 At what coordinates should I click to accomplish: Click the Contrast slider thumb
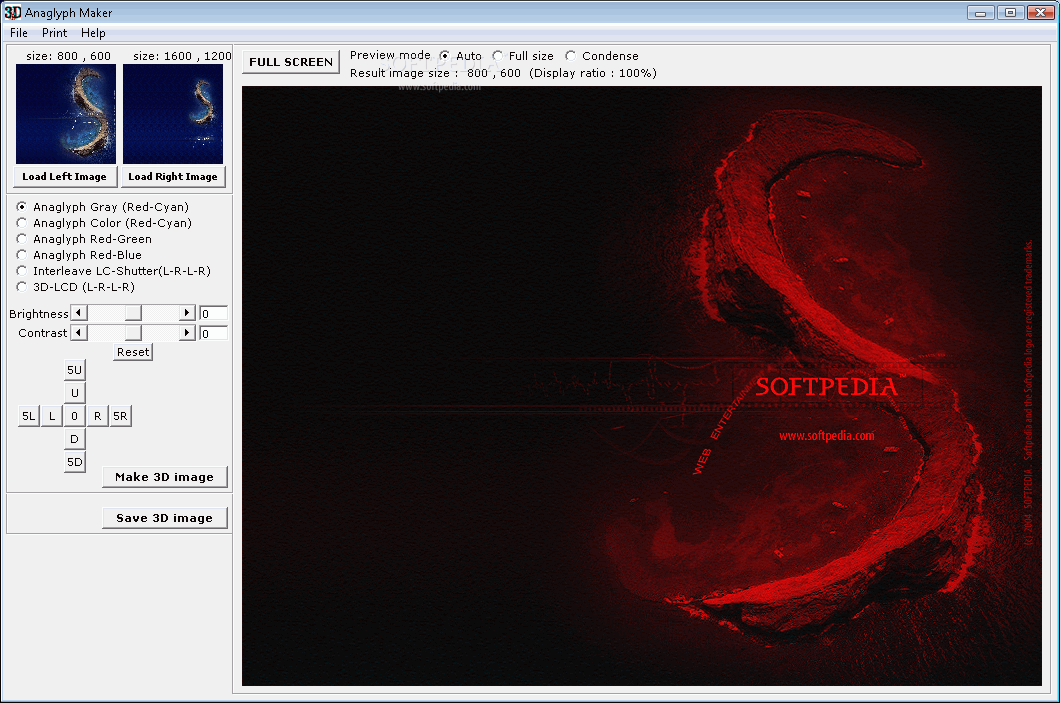pyautogui.click(x=133, y=333)
